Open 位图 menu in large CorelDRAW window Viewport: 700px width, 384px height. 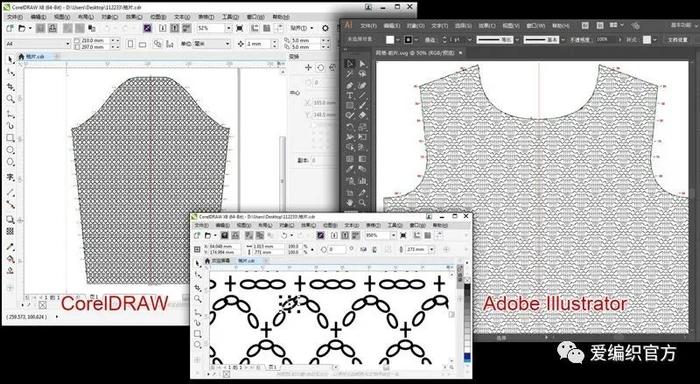(158, 17)
